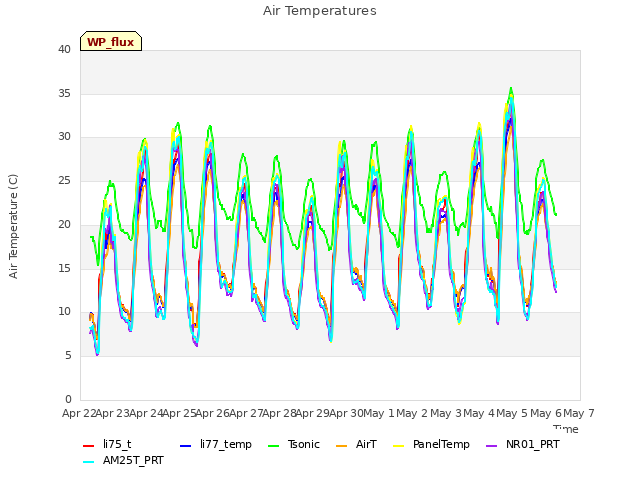Image resolution: width=640 pixels, height=480 pixels.
Task: Click the 20 y-axis tick label
Action: 64,224
